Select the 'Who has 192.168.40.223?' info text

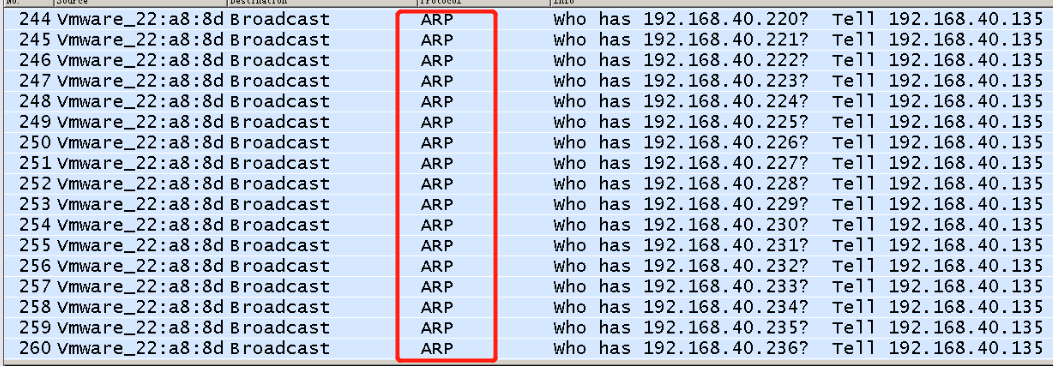680,81
